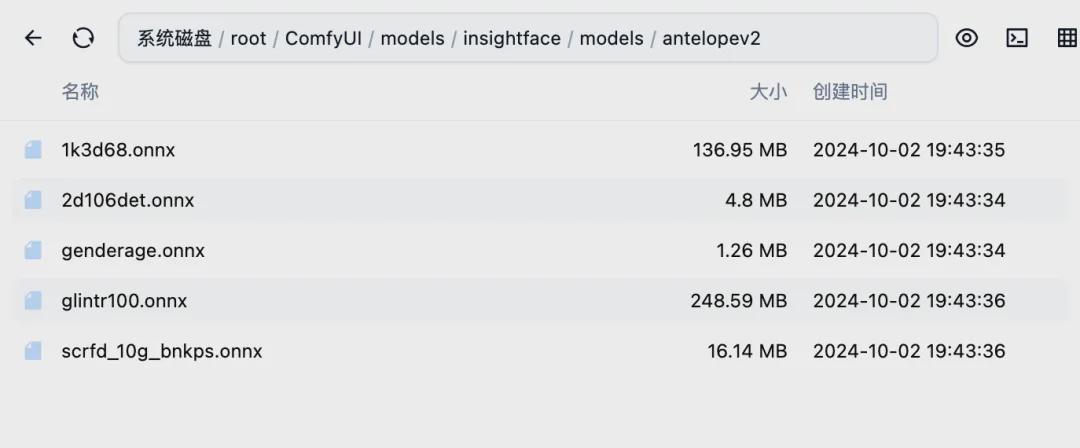Go to root folder in breadcrumb

coord(248,39)
